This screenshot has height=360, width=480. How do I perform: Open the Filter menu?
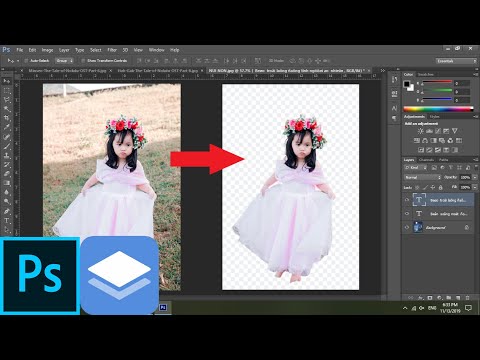click(x=112, y=50)
